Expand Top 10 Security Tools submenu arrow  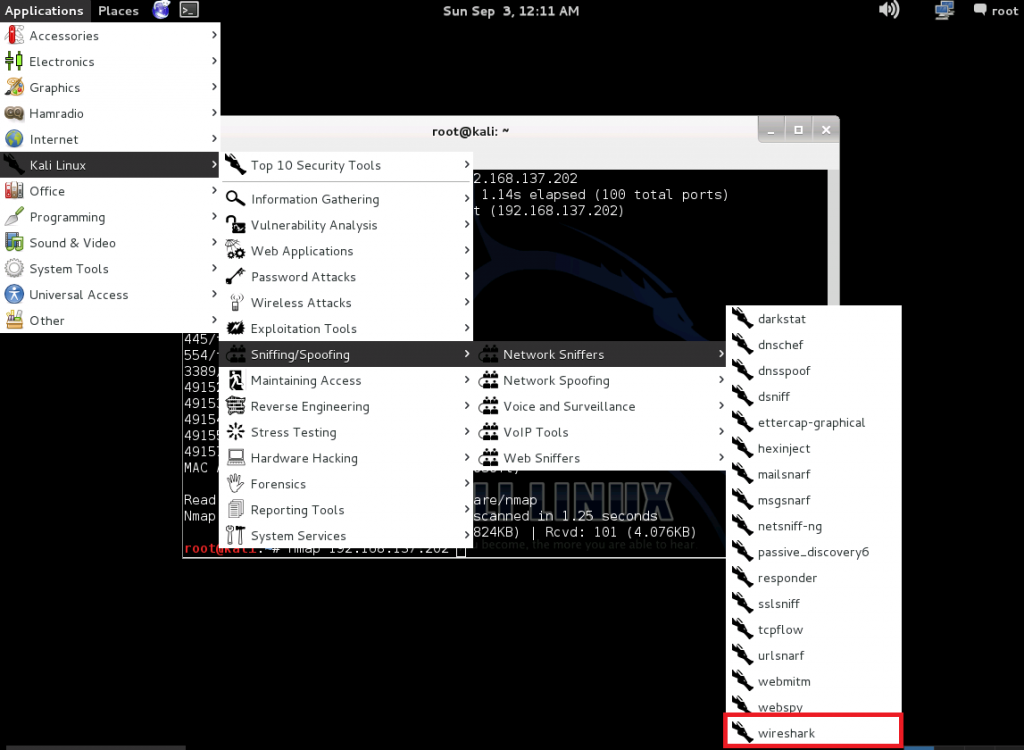pos(467,165)
